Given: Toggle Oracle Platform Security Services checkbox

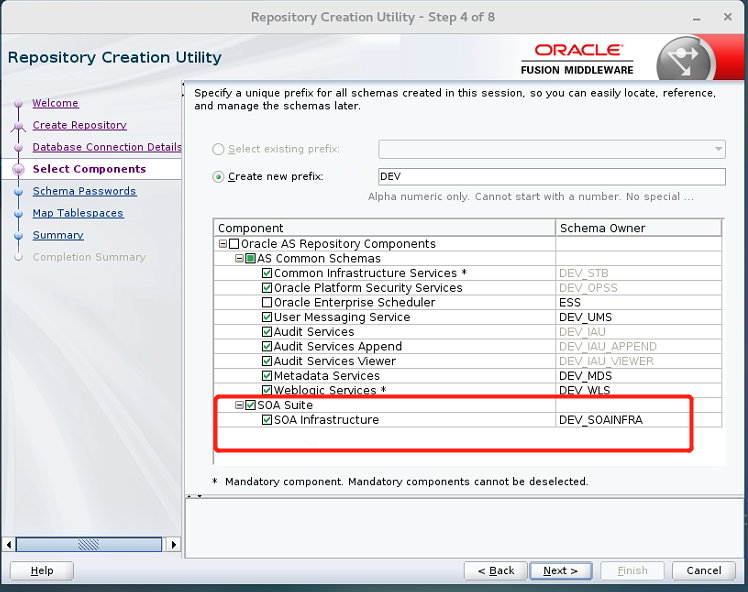Looking at the screenshot, I should (267, 288).
